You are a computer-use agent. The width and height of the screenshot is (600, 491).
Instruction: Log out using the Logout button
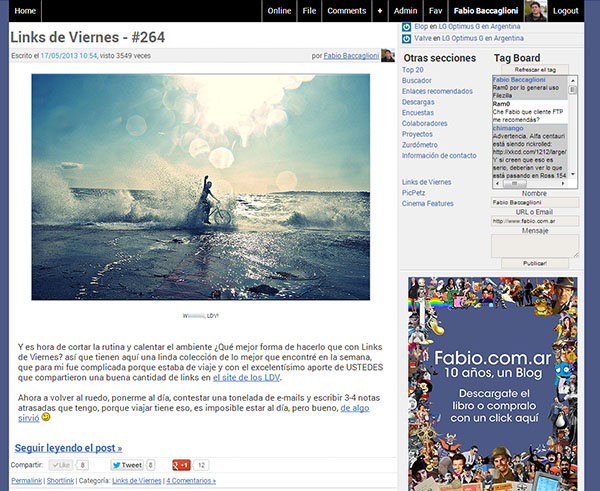click(x=566, y=11)
